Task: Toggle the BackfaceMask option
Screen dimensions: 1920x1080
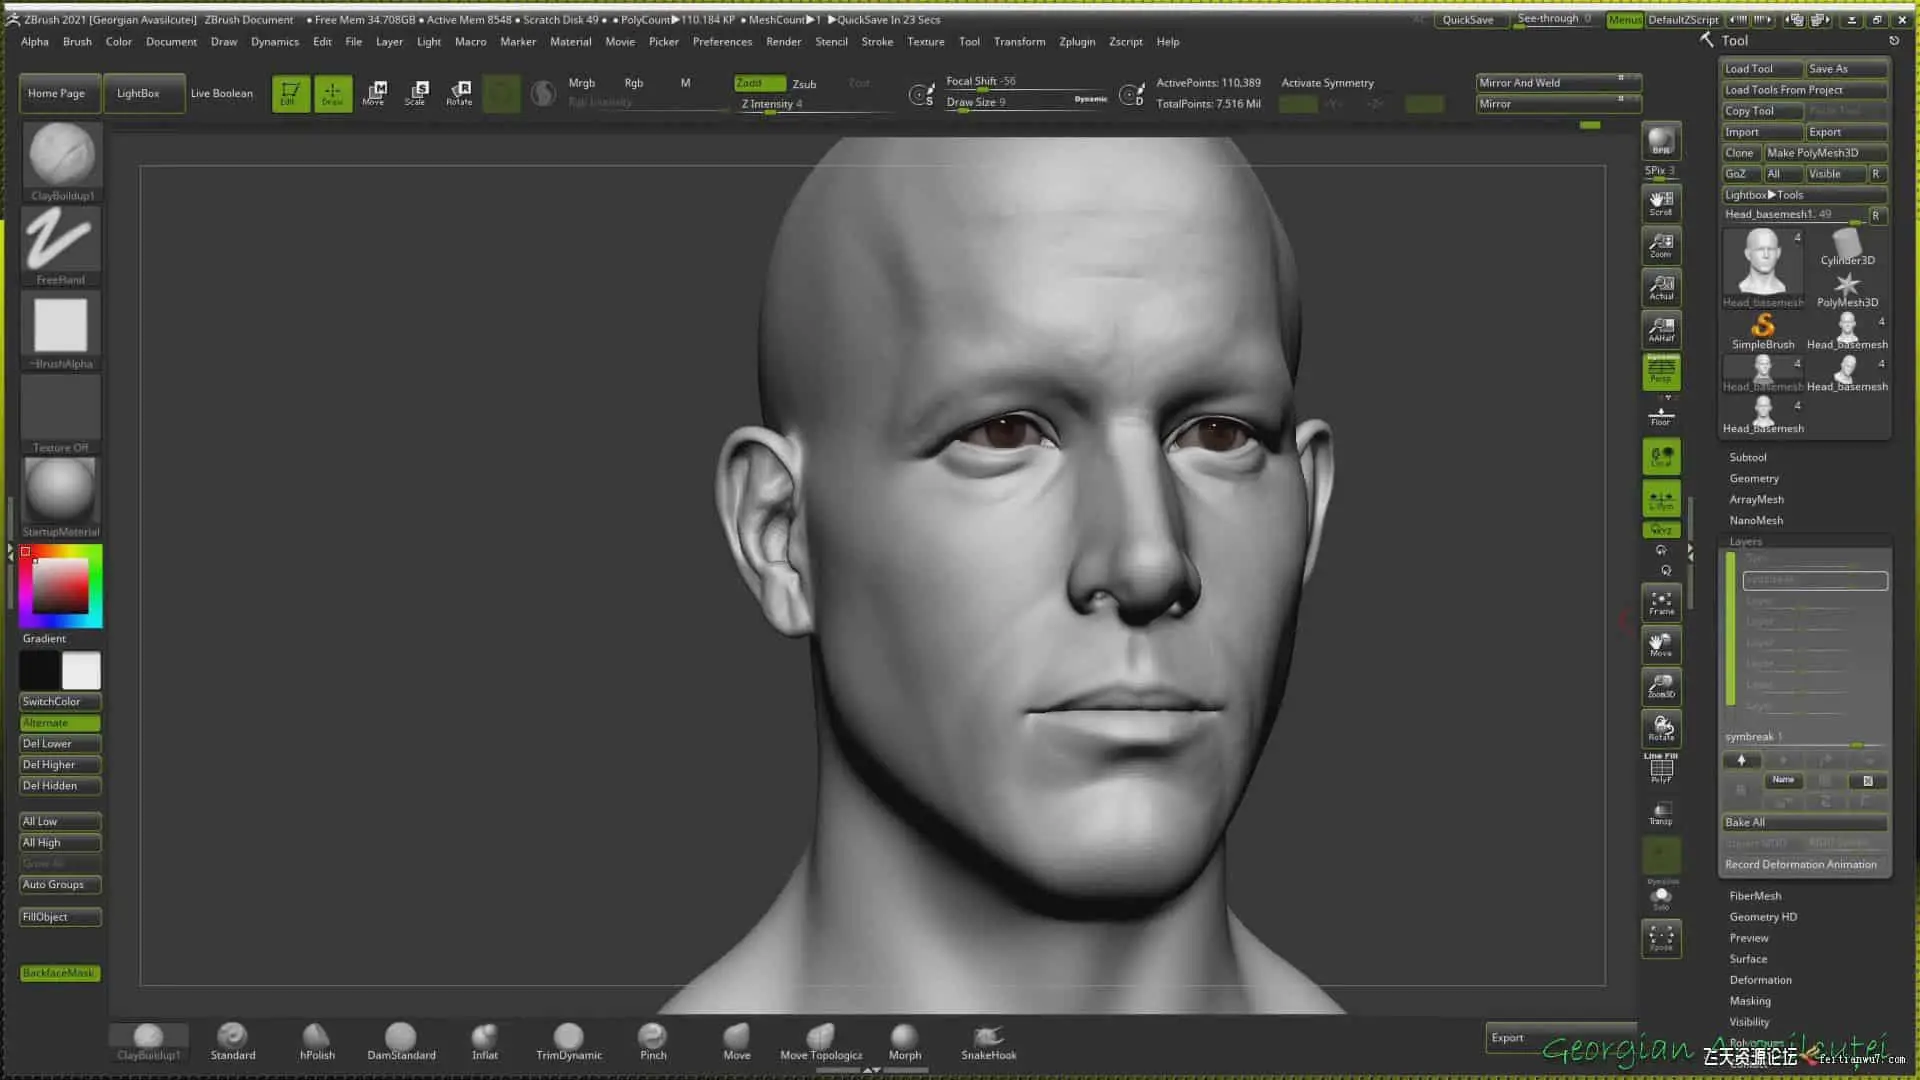Action: (x=59, y=973)
